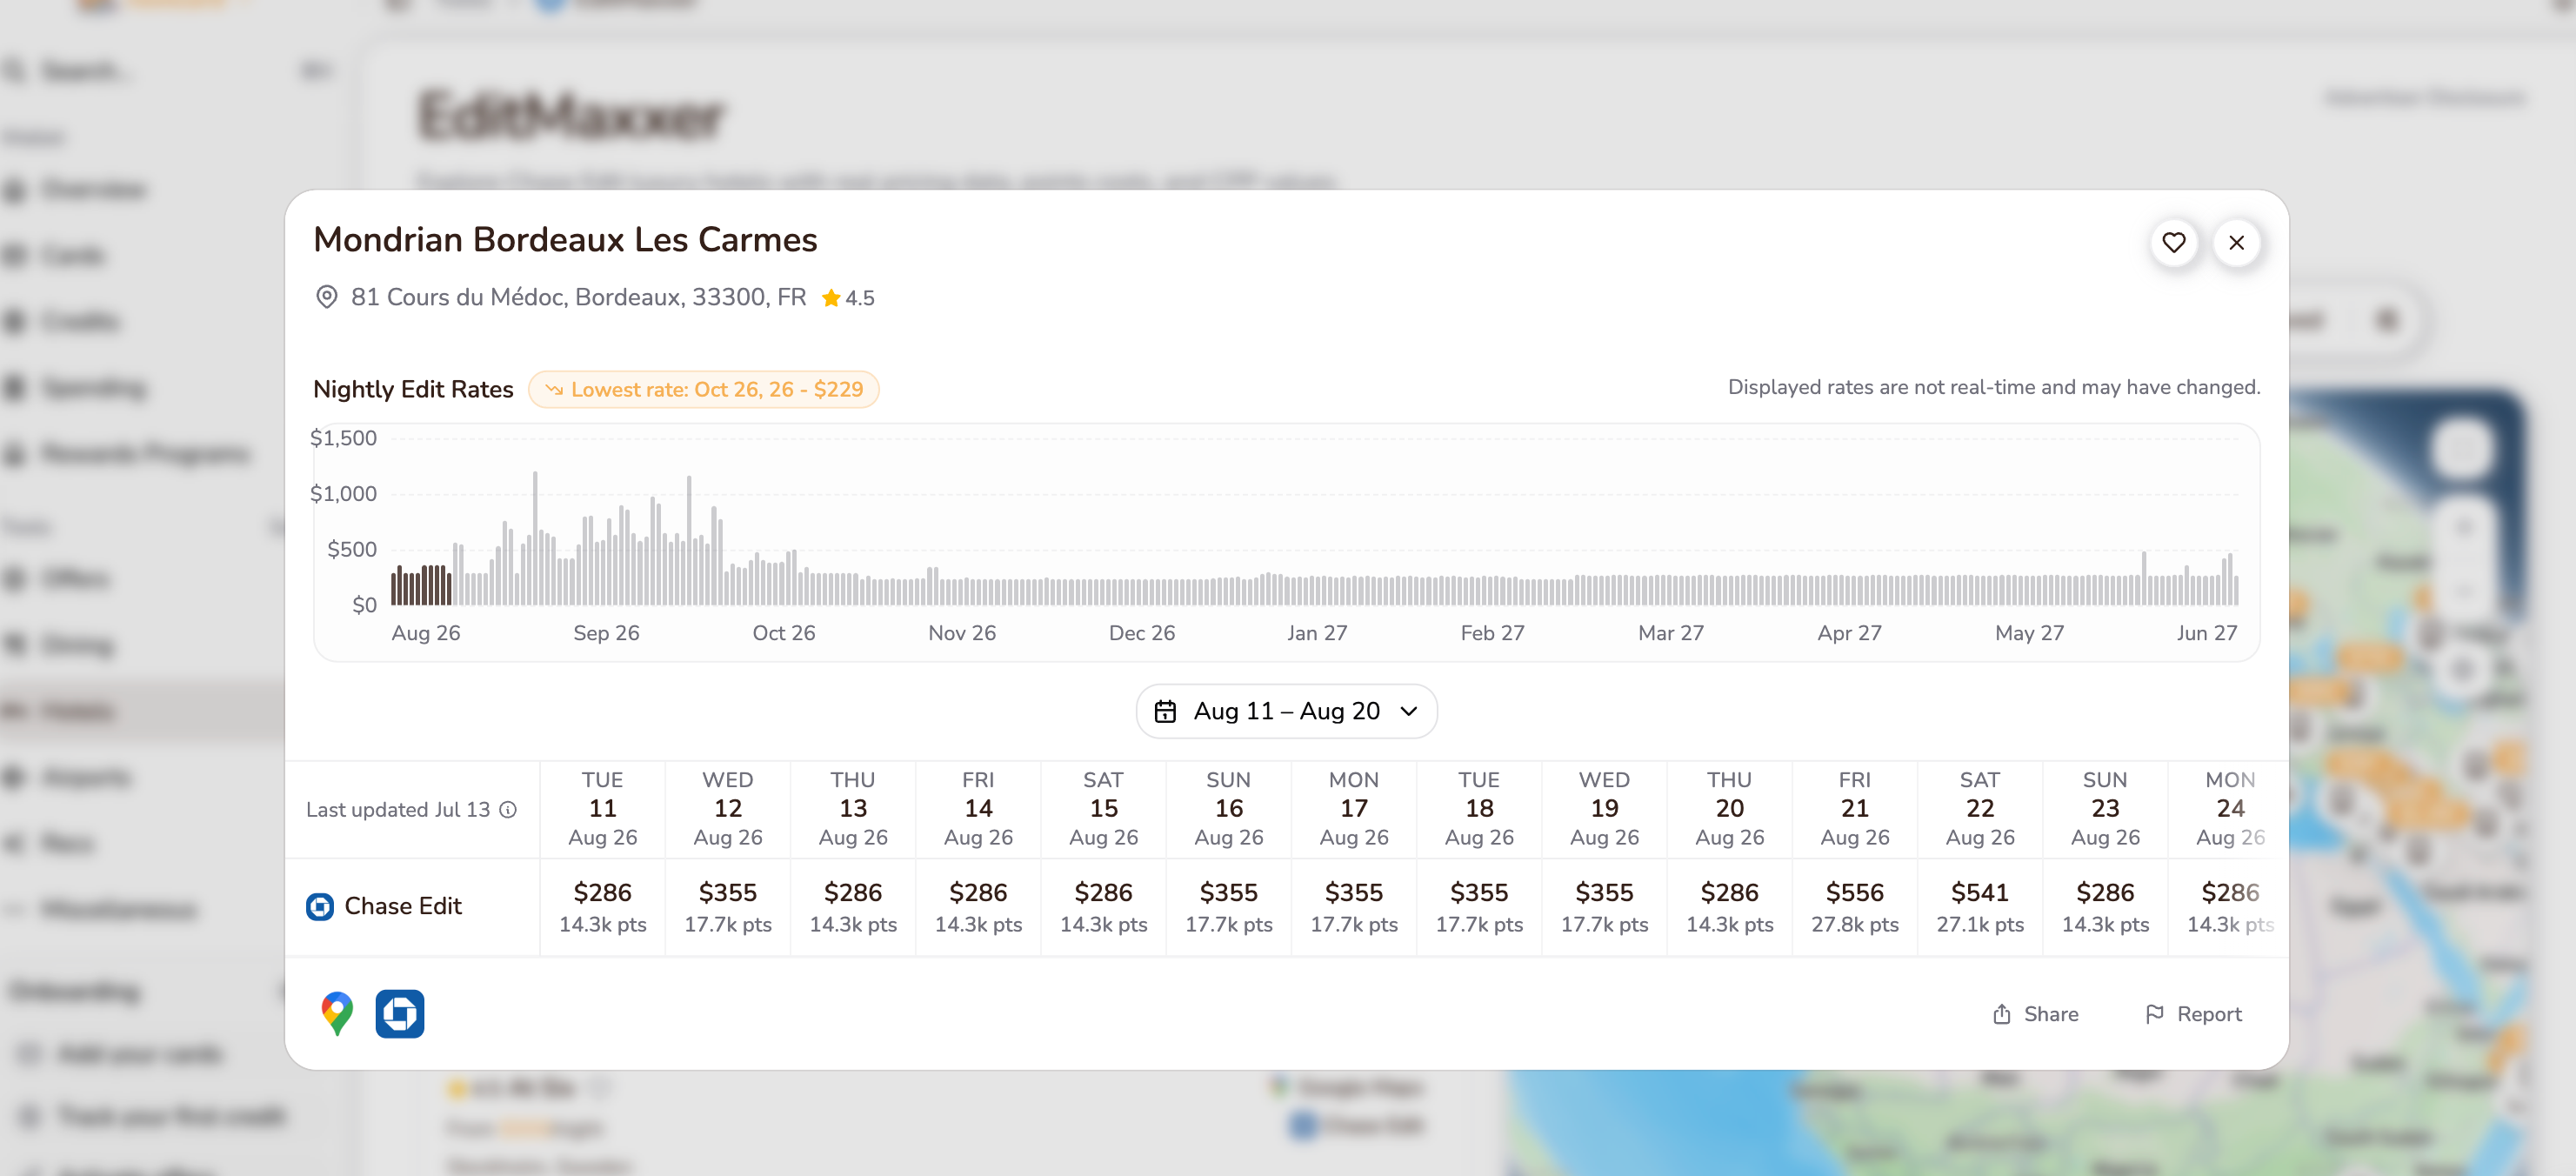
Task: Select the SUN 16 column header
Action: tap(1229, 808)
